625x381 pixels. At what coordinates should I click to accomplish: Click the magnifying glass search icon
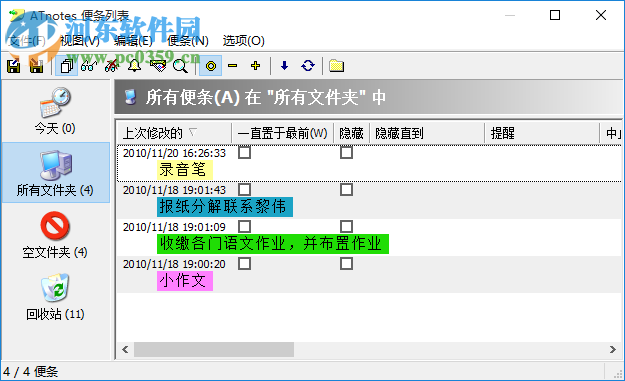tap(180, 66)
